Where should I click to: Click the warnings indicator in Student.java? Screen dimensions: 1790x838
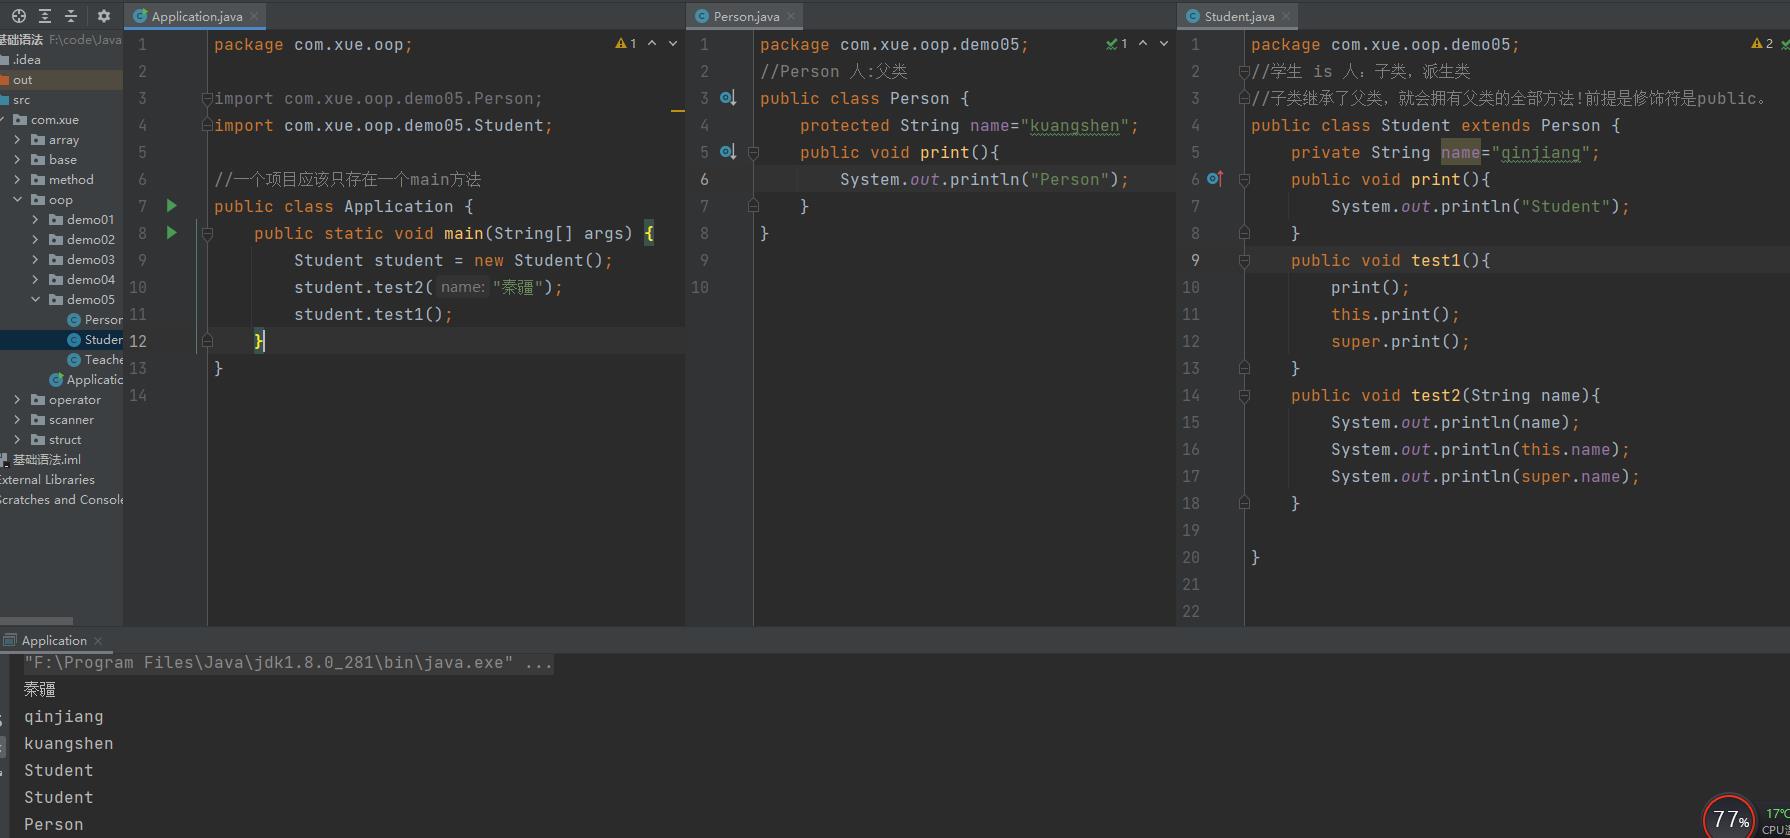(x=1762, y=44)
